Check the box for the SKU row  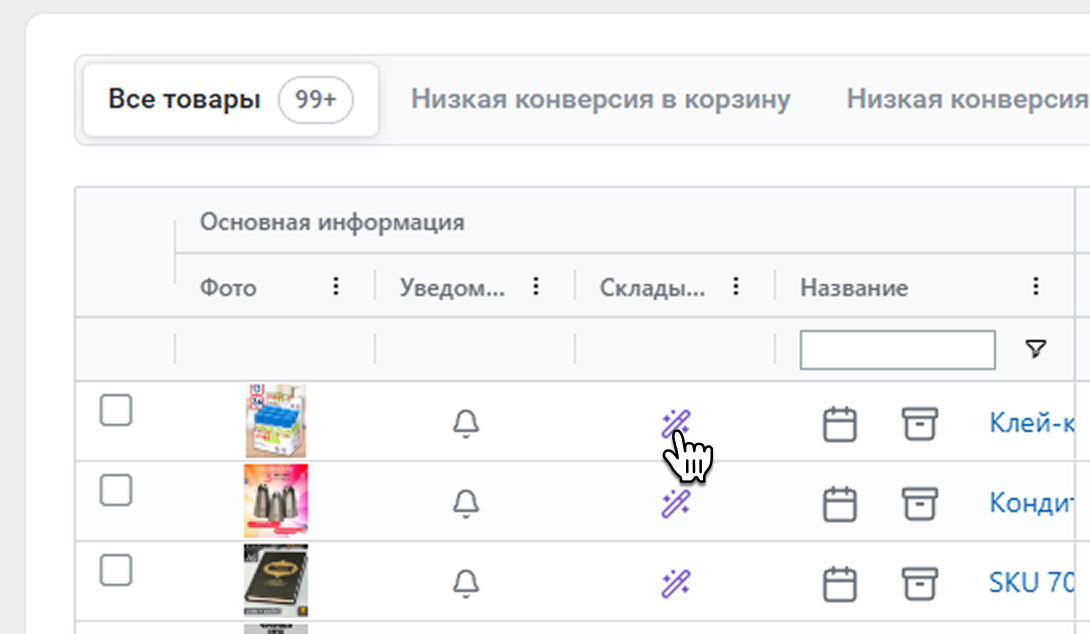116,570
